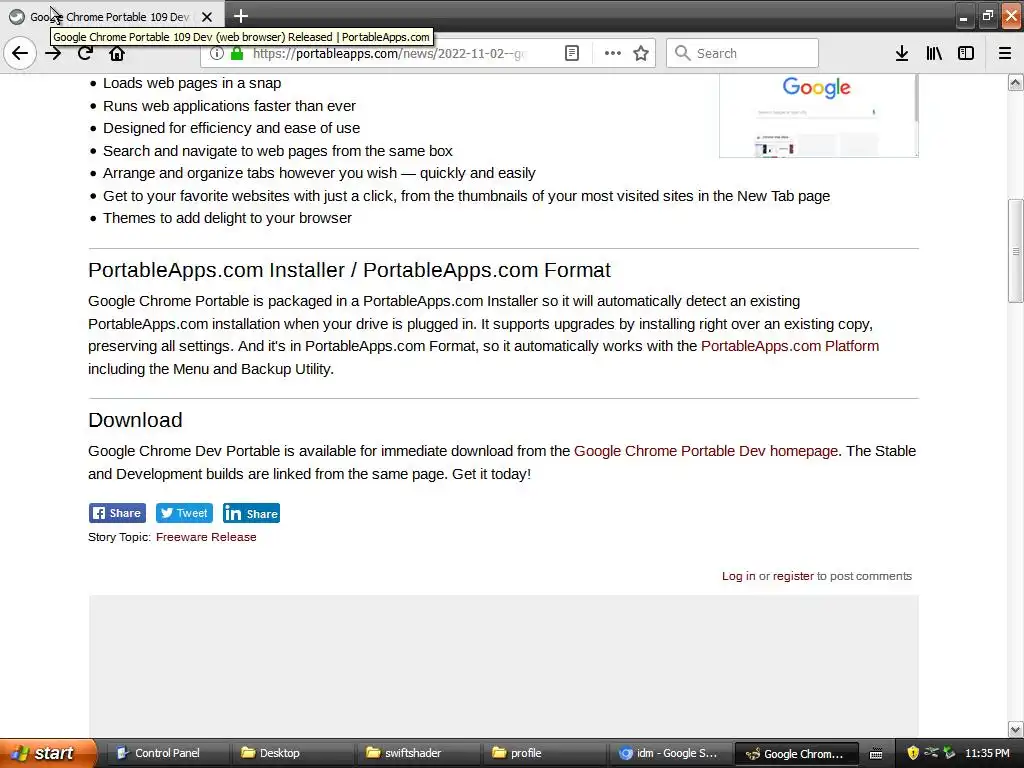
Task: Focus the Search box in toolbar
Action: click(x=743, y=54)
